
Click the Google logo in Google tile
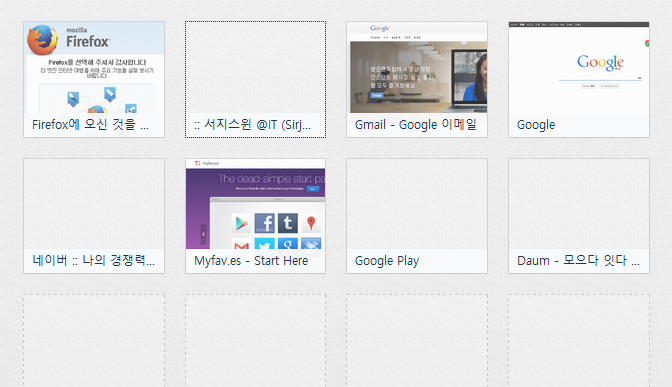[600, 63]
